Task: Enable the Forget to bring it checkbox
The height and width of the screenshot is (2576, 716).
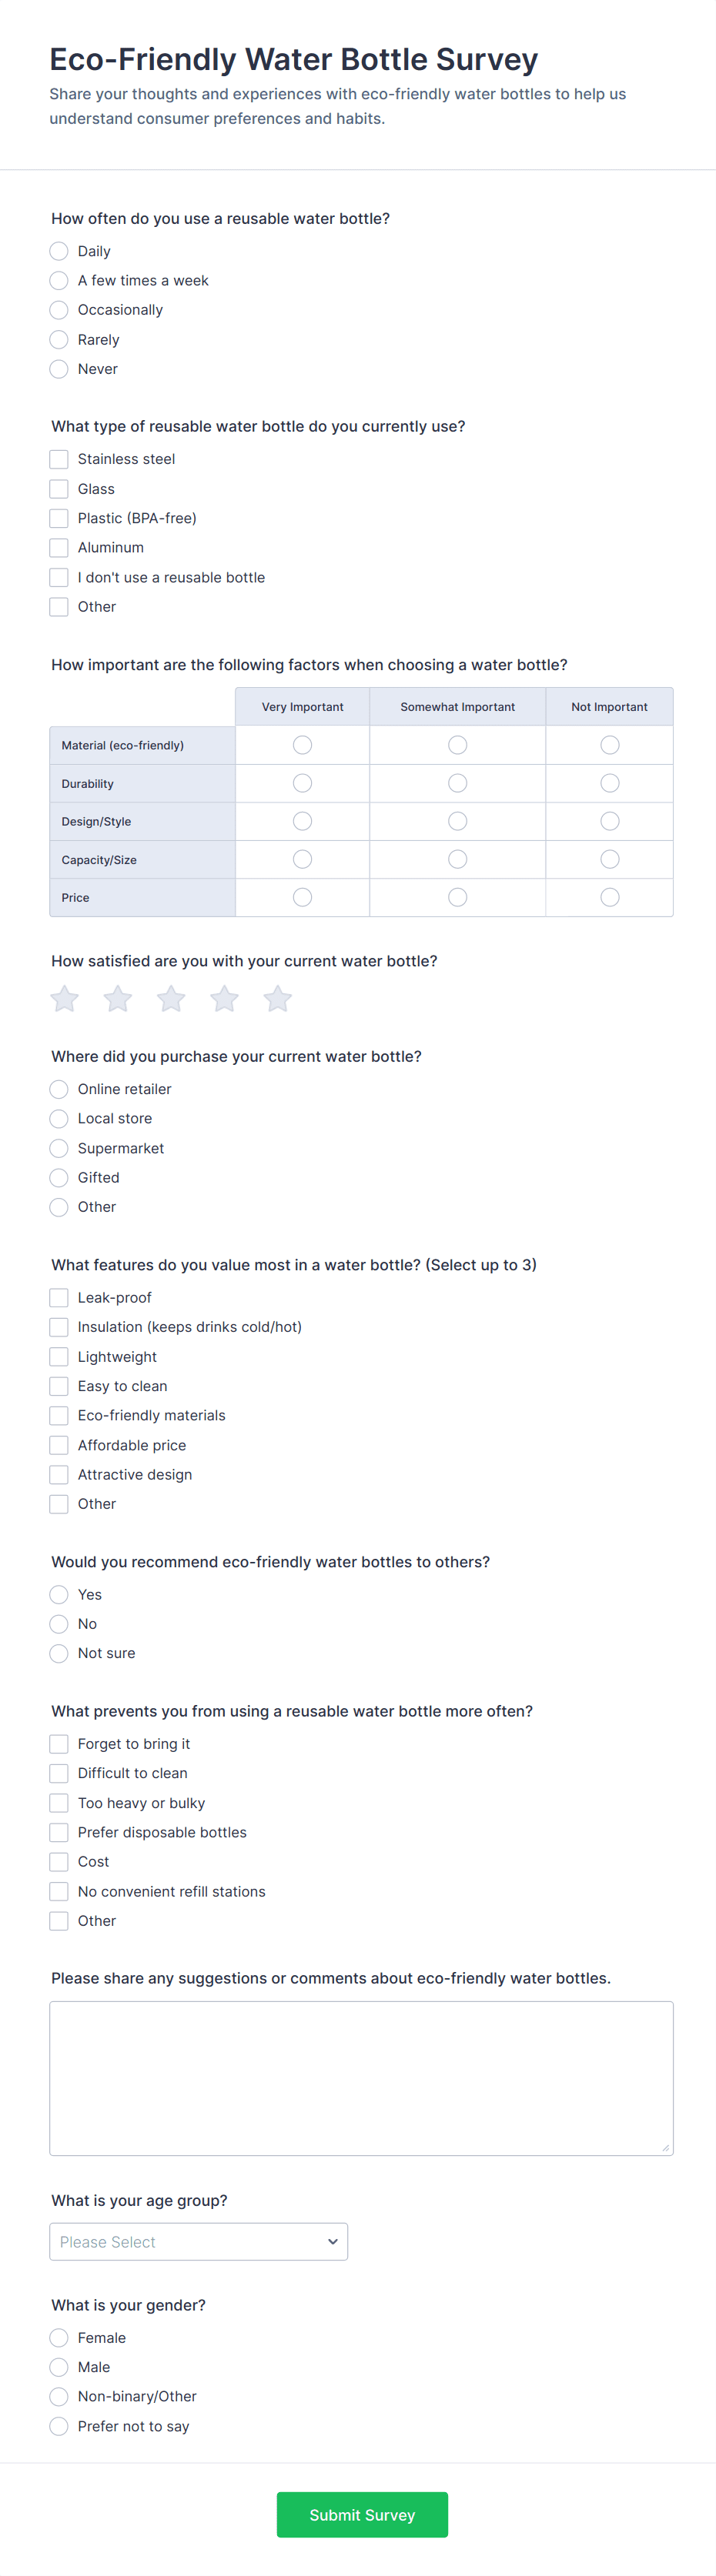Action: (x=59, y=1743)
